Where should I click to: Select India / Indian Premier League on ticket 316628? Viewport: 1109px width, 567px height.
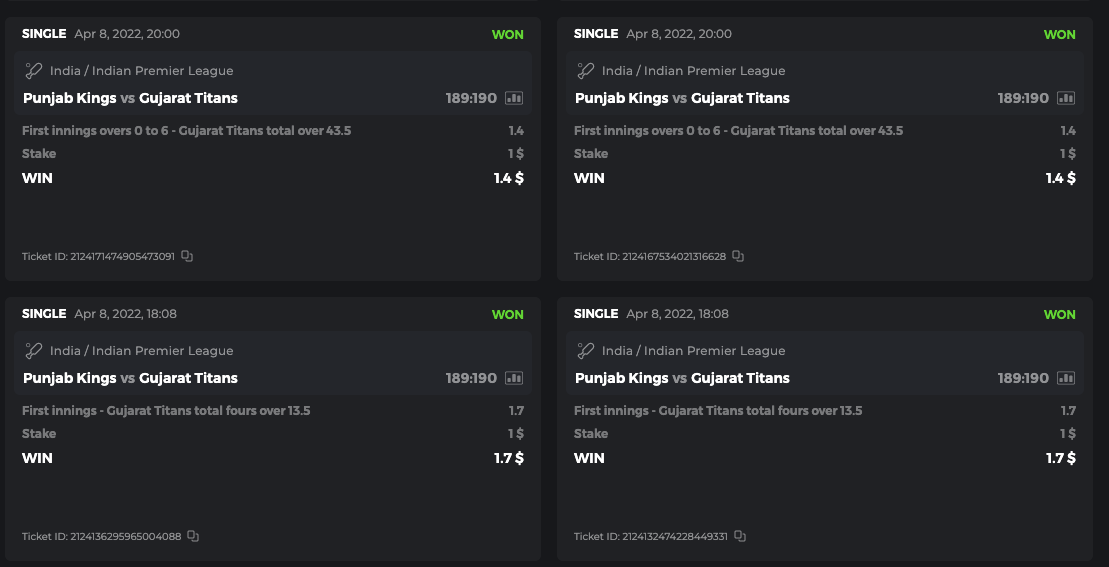click(x=693, y=71)
